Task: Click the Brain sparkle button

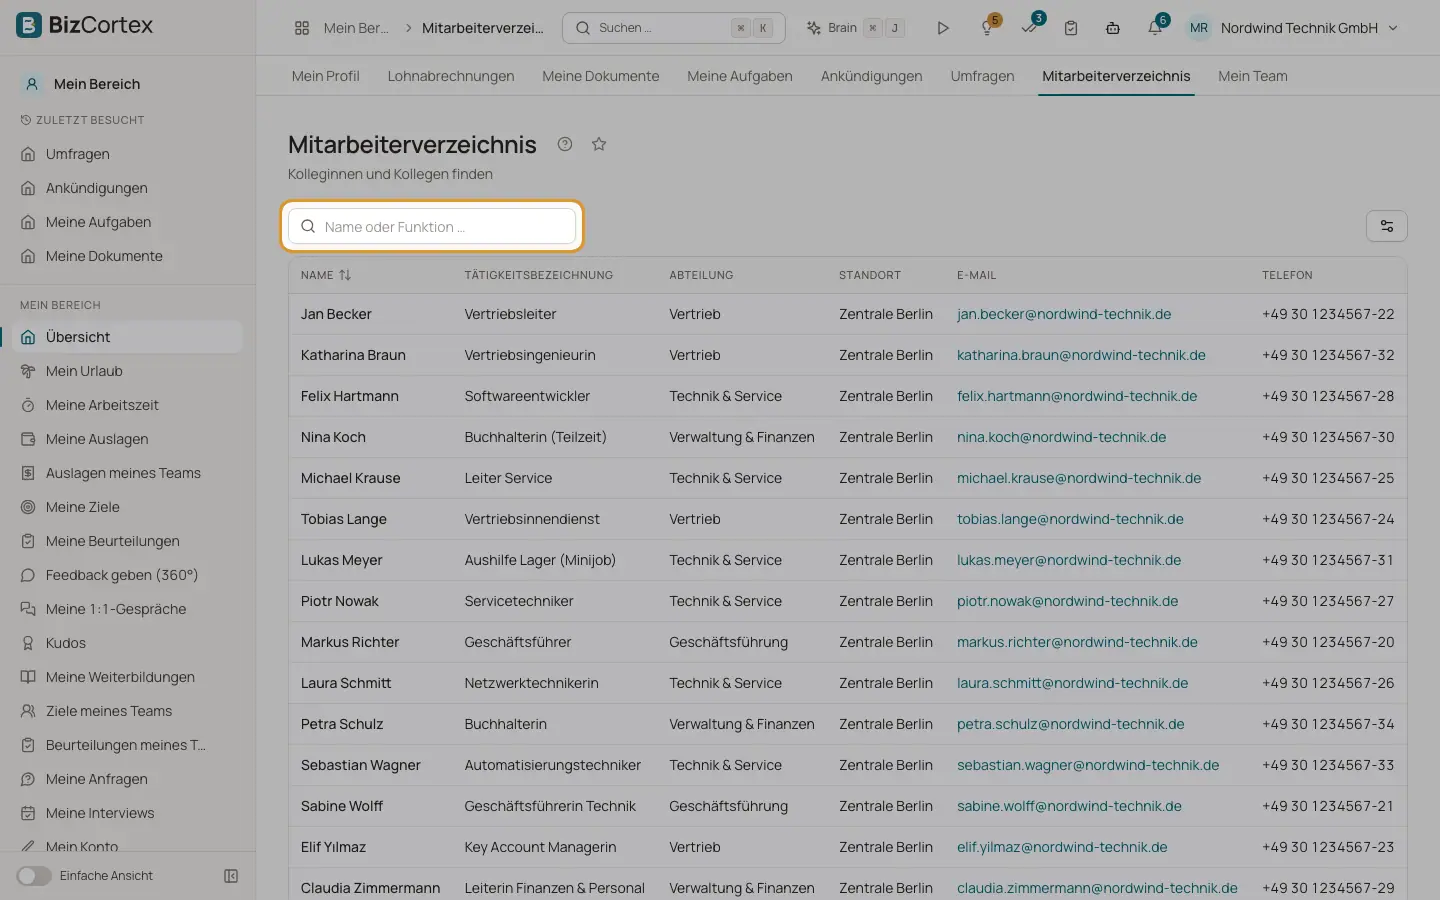Action: pos(855,28)
